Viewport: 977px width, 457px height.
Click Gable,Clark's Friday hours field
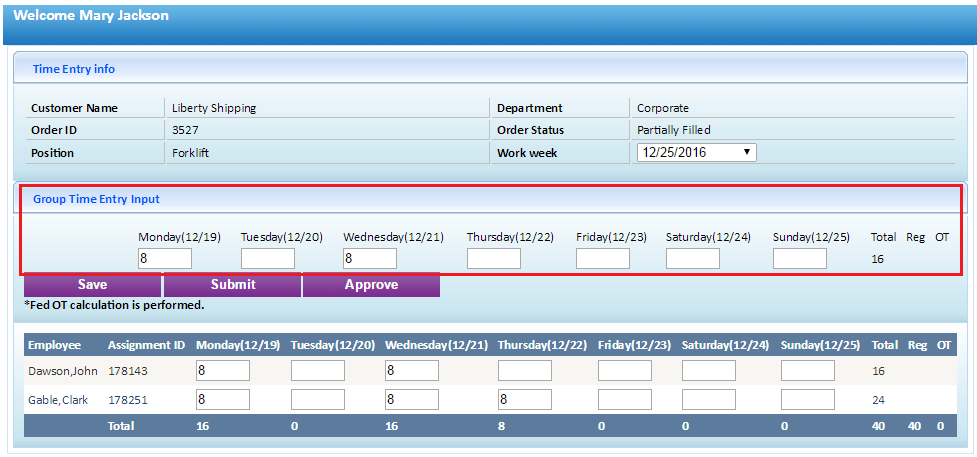pos(625,400)
